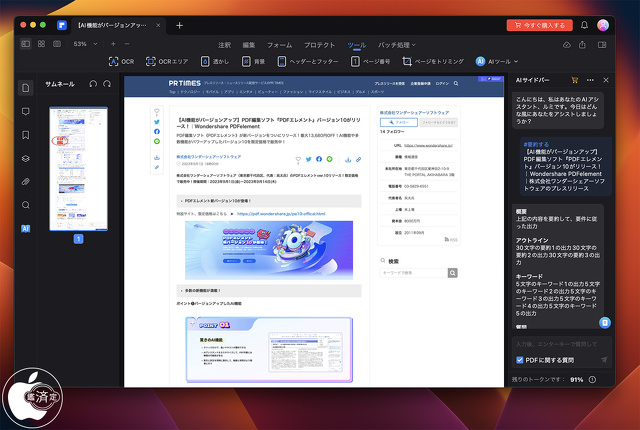640x430 pixels.
Task: Select the page 1 thumbnail
Action: (78, 168)
